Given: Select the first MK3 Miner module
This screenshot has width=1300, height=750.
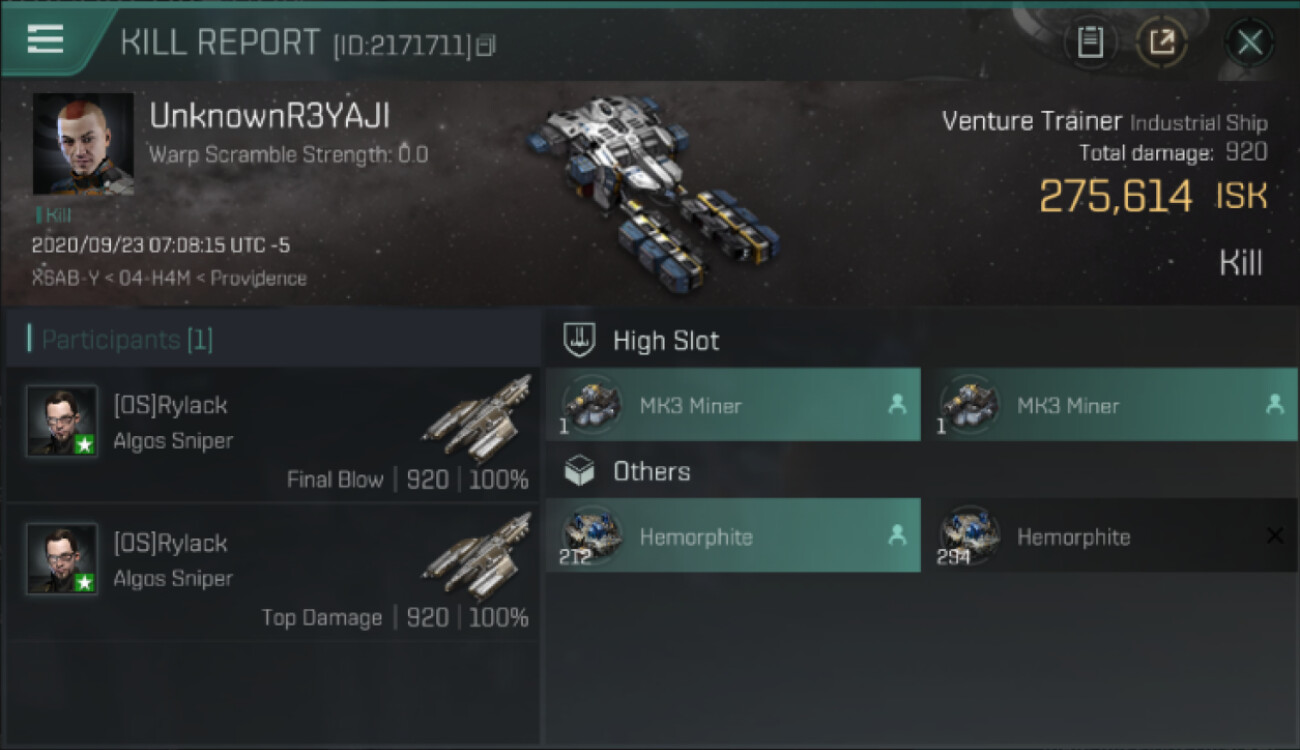Looking at the screenshot, I should 733,404.
